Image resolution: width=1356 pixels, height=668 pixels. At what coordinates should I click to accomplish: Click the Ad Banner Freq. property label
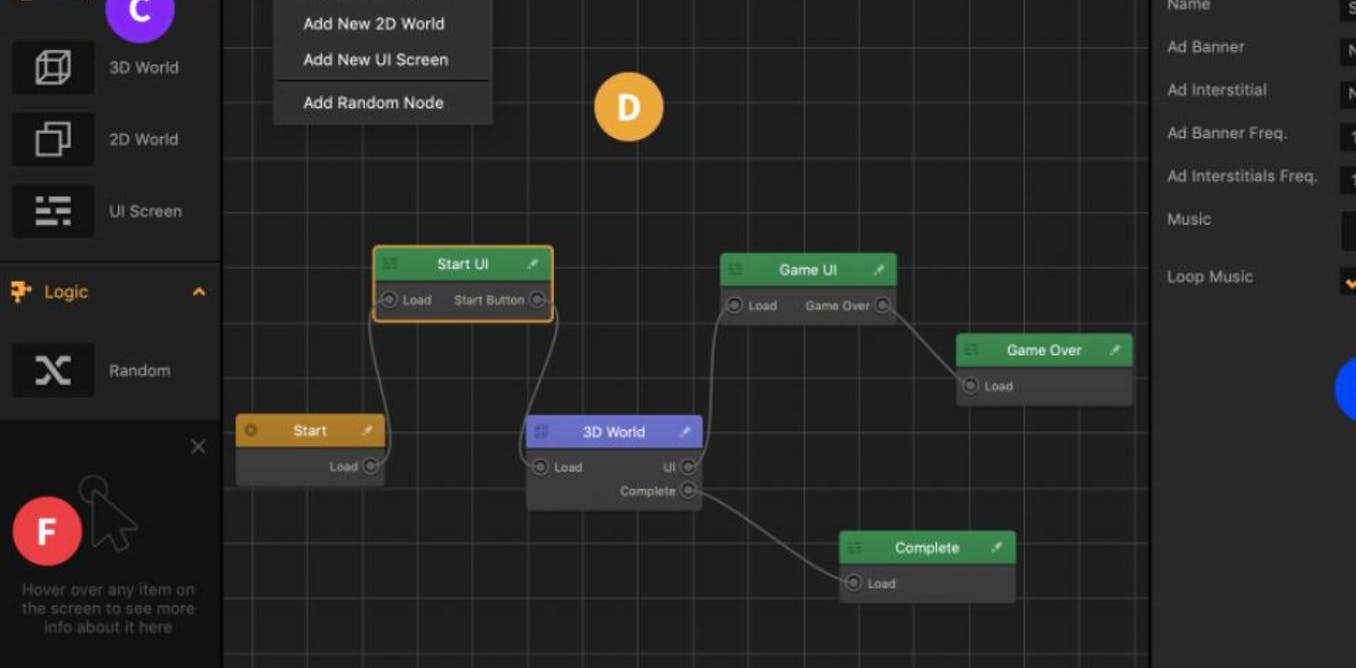point(1227,133)
